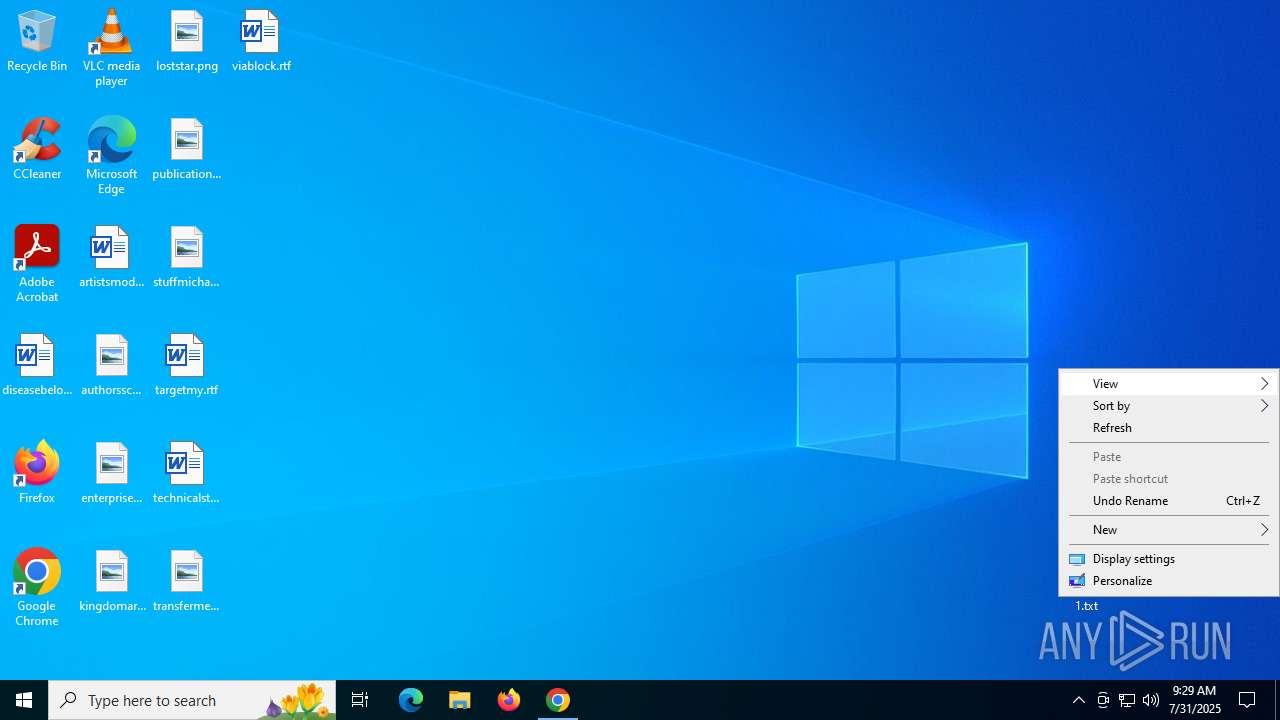This screenshot has height=720, width=1280.
Task: Select the authorssc... image file icon
Action: coord(111,366)
